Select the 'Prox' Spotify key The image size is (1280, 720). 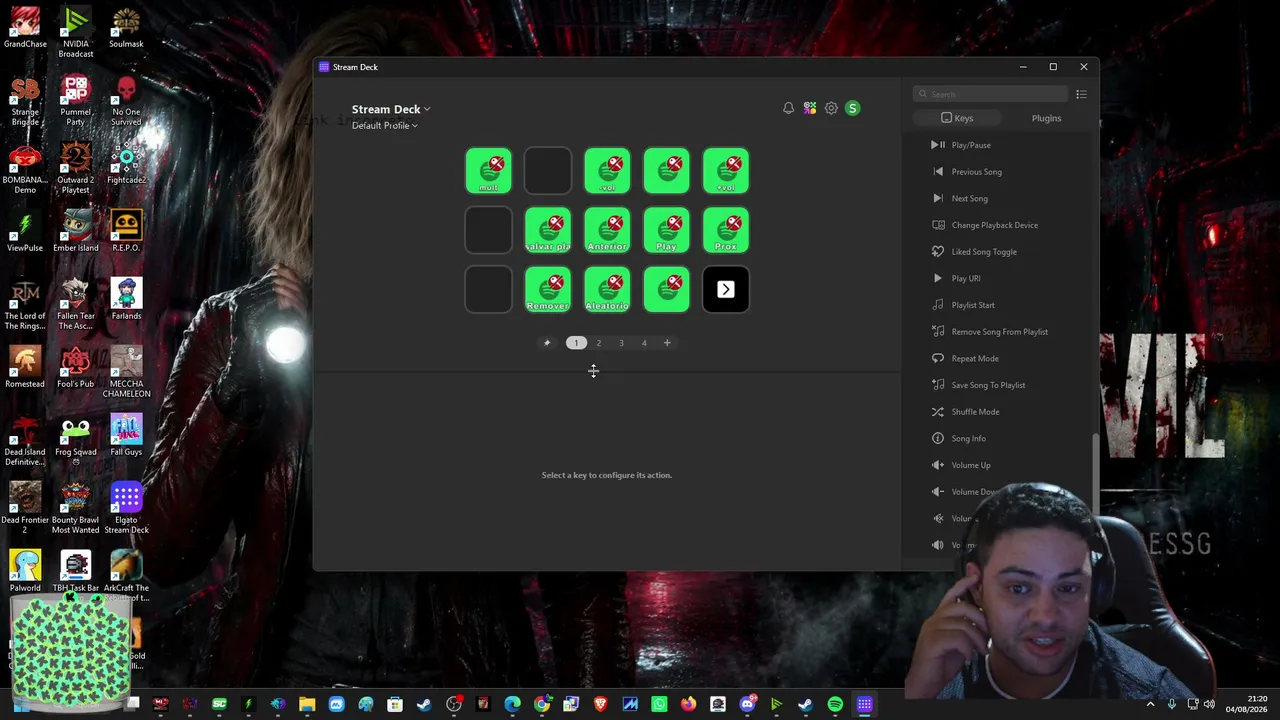point(726,230)
